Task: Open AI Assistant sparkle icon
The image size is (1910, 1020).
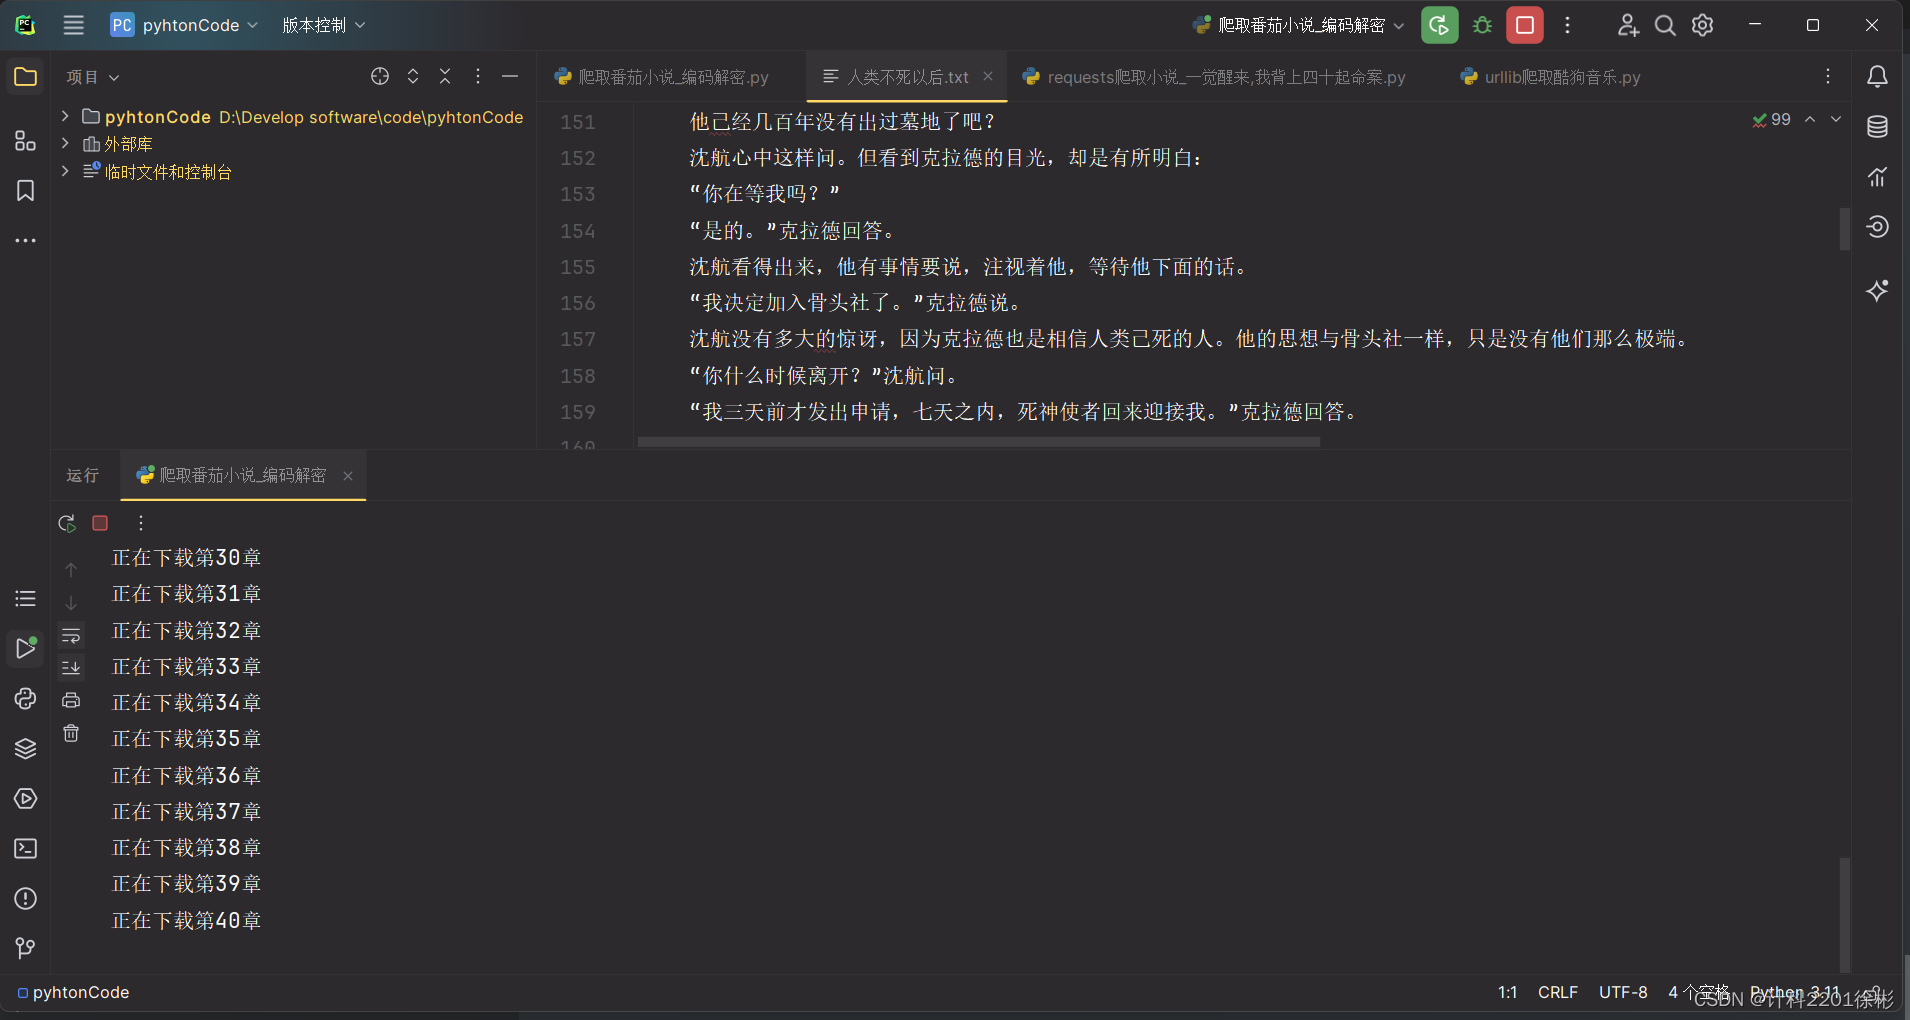Action: point(1878,290)
